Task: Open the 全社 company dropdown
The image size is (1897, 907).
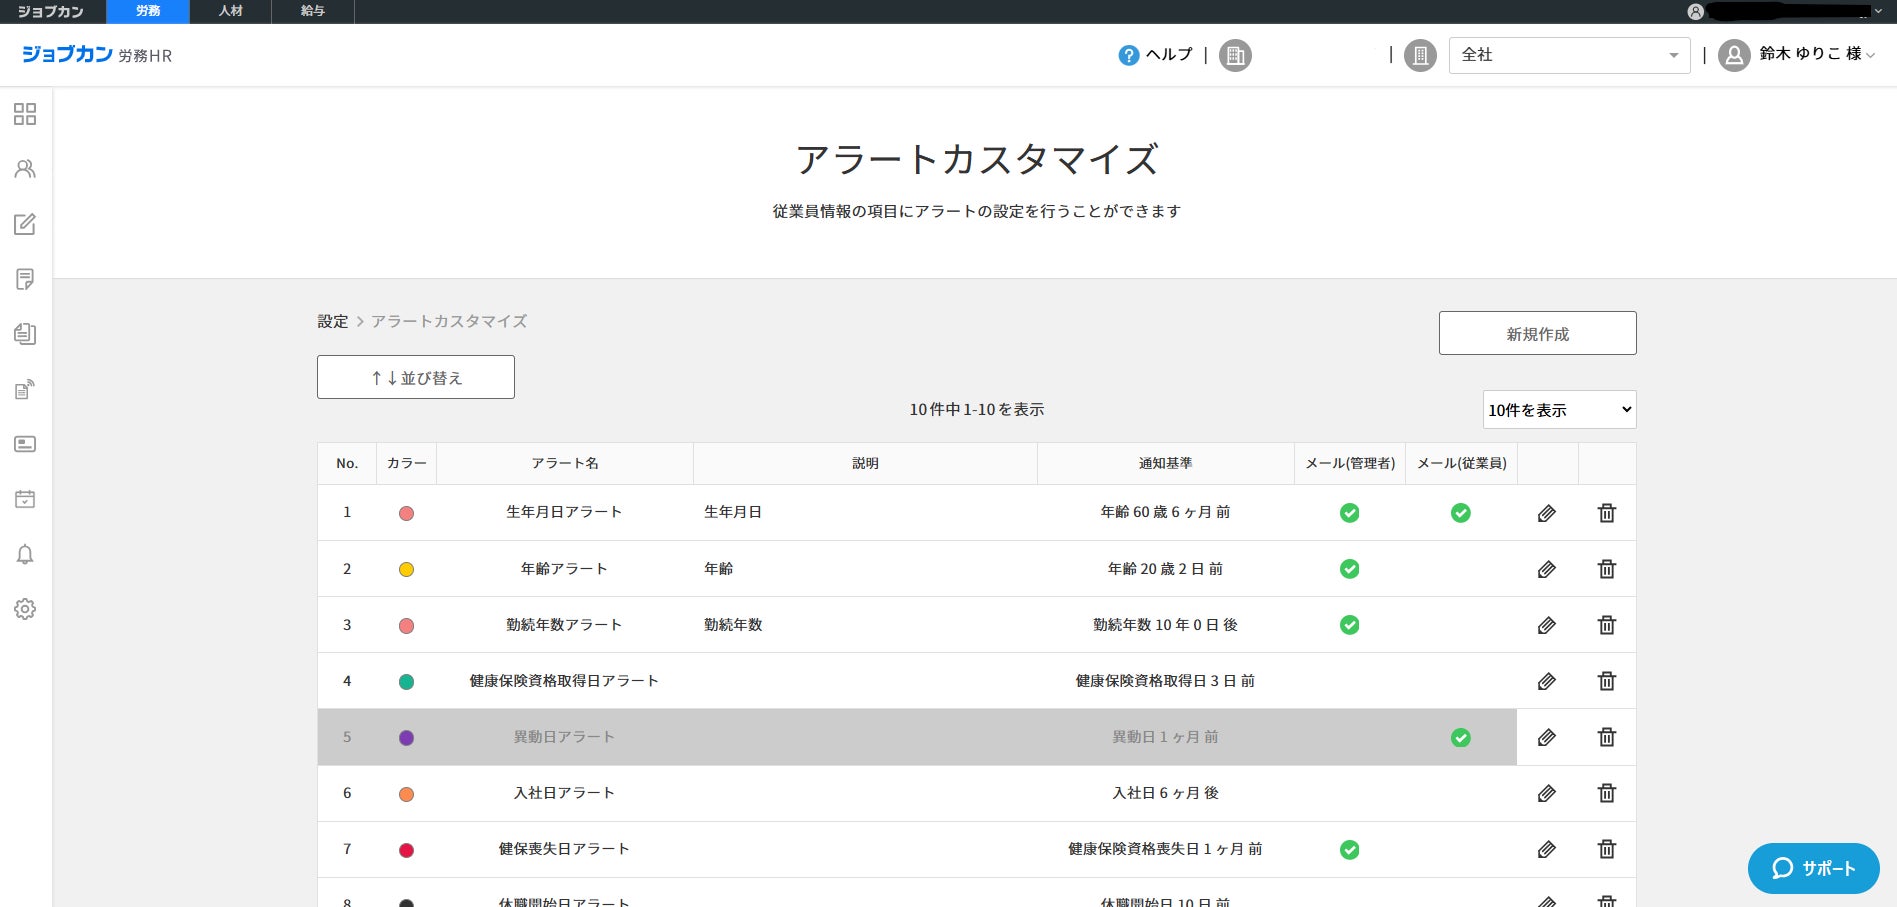Action: 1568,55
